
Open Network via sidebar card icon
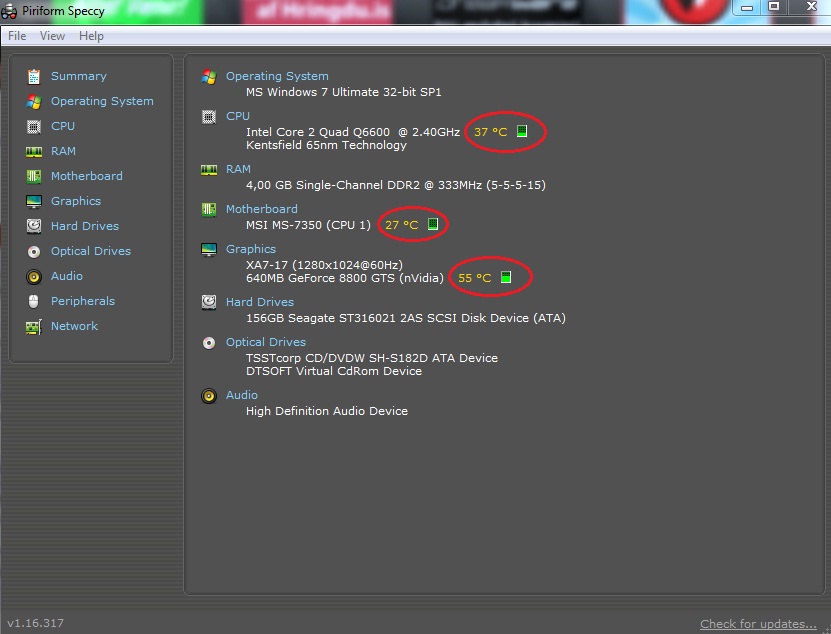click(34, 327)
